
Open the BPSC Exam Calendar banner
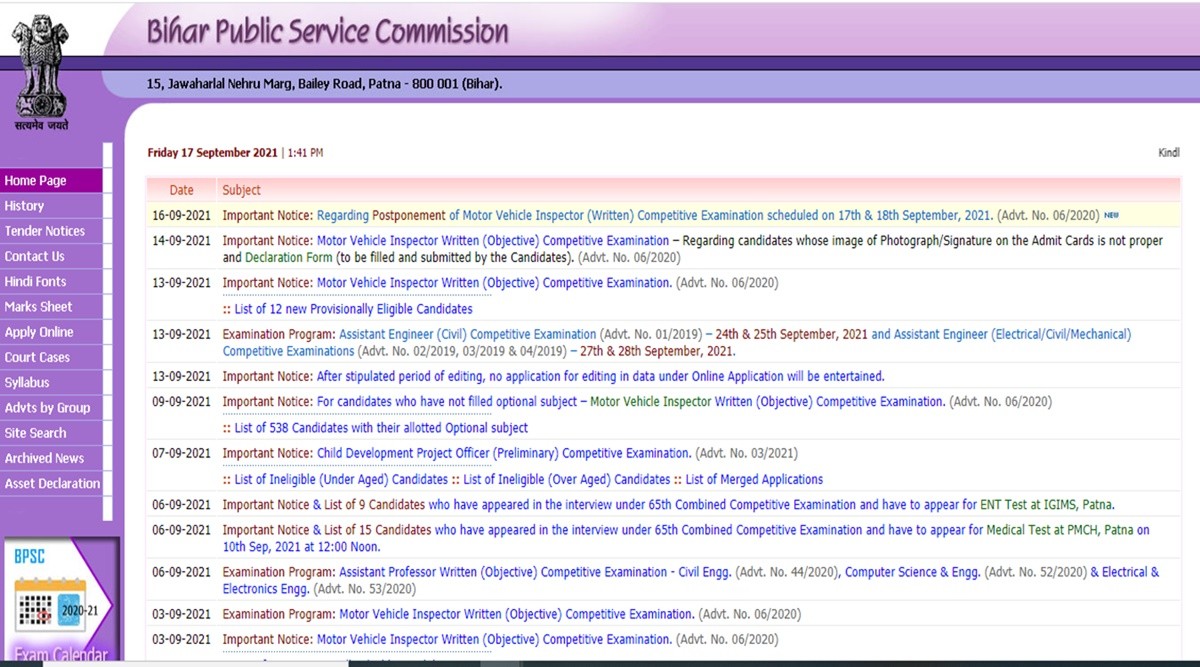coord(60,602)
